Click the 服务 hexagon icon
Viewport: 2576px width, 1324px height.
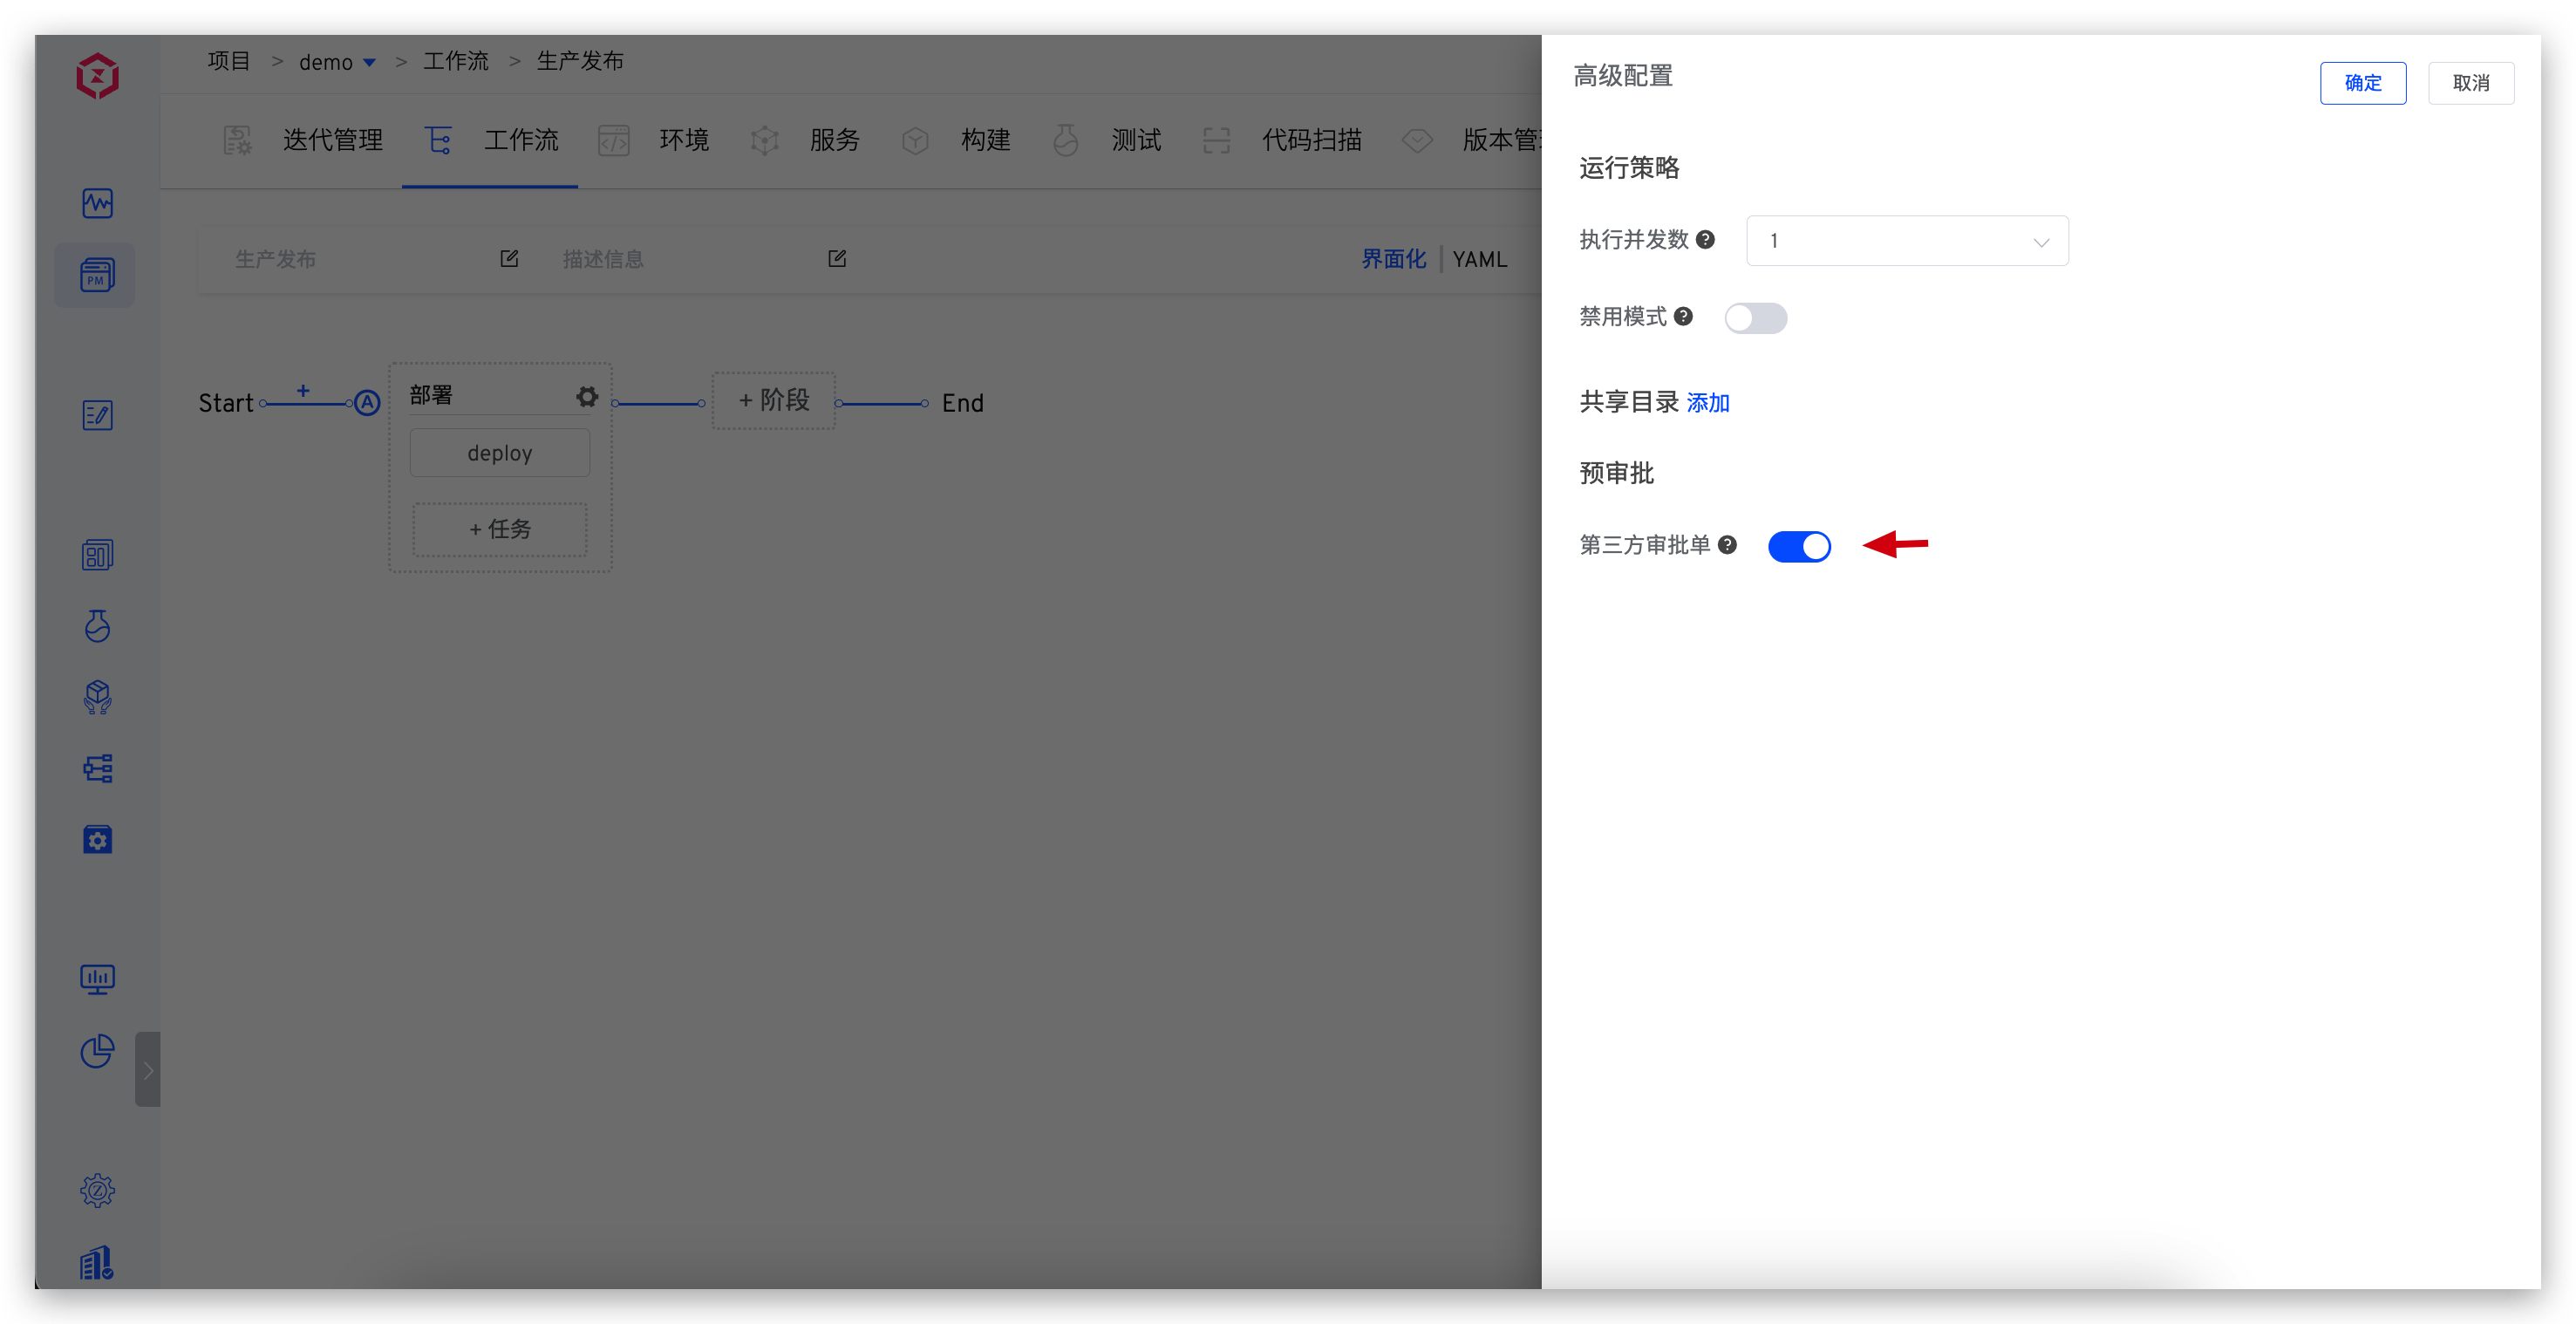764,140
